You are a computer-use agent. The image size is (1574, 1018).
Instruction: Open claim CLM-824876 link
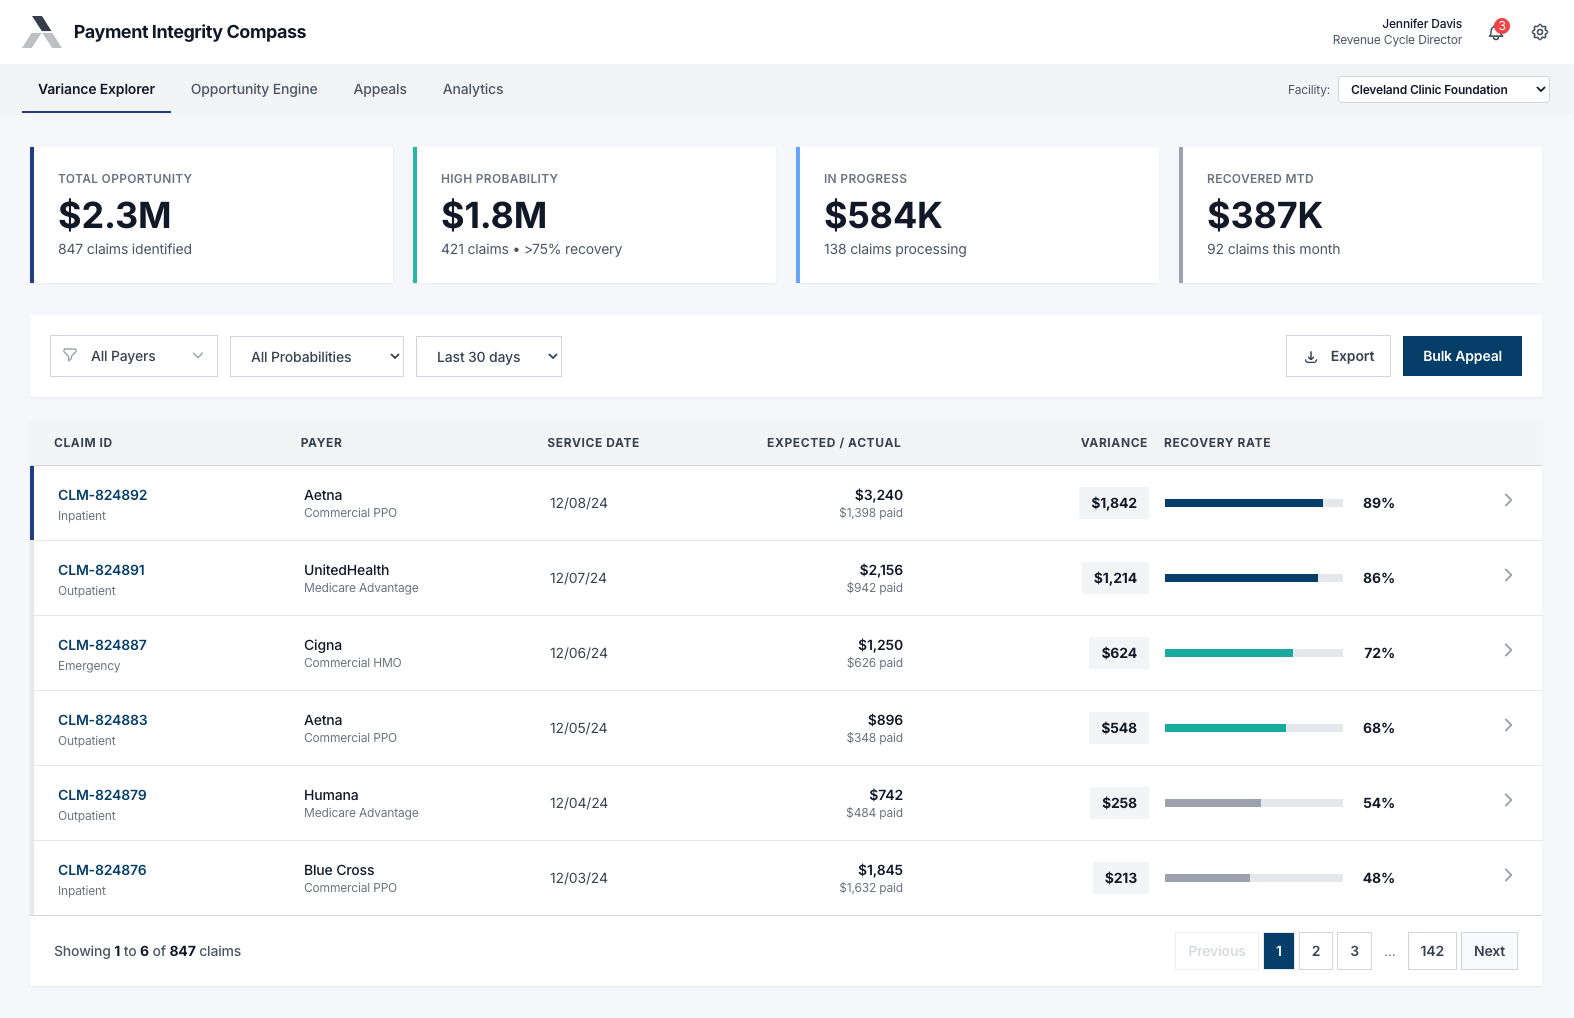(x=102, y=870)
